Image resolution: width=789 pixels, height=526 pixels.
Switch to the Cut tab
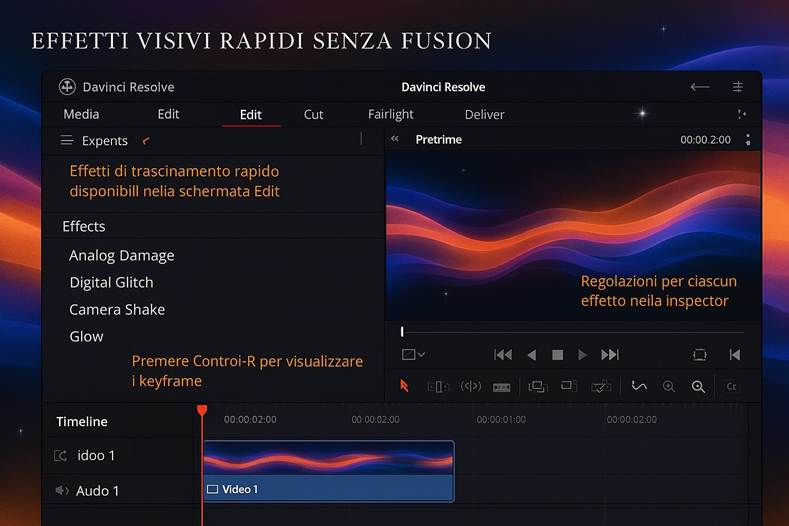coord(313,115)
